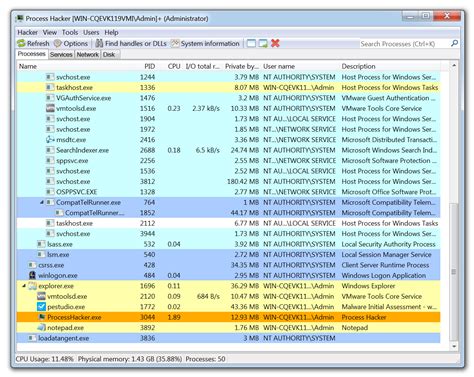Viewport: 474px width, 377px height.
Task: Click the lsm.exe process icon
Action: click(x=41, y=255)
